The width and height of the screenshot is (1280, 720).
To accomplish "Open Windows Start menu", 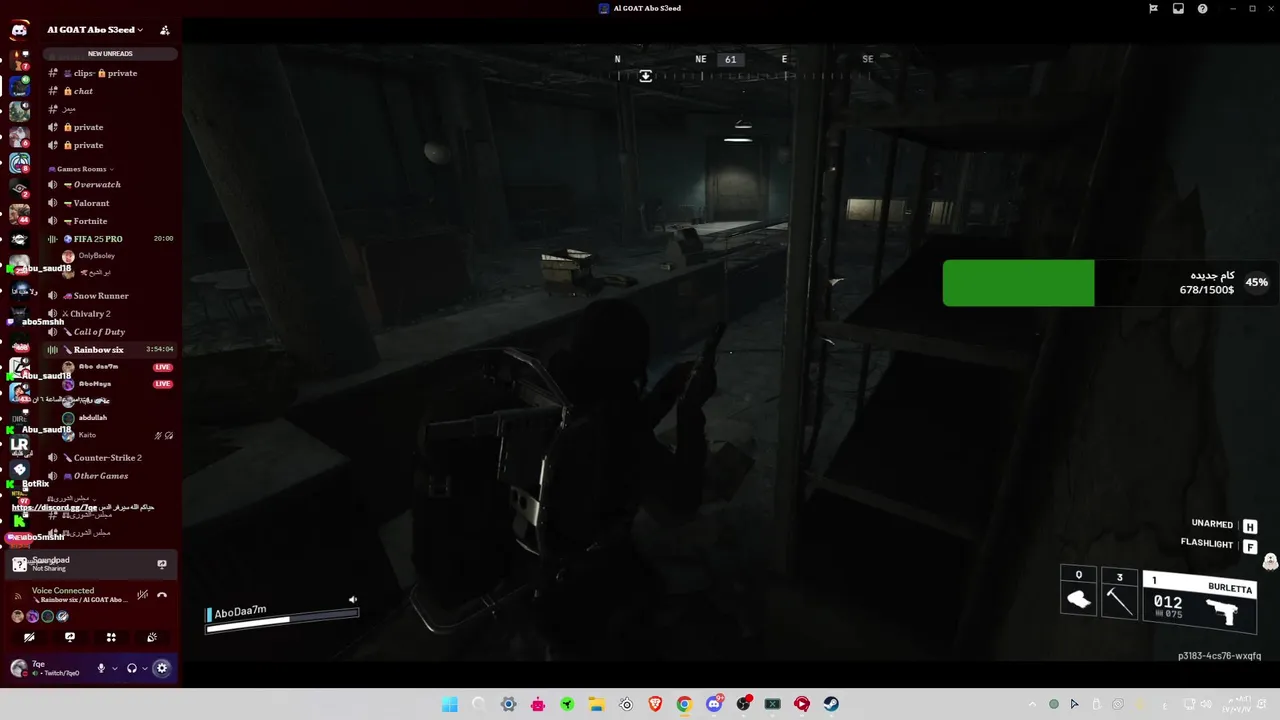I will (450, 704).
